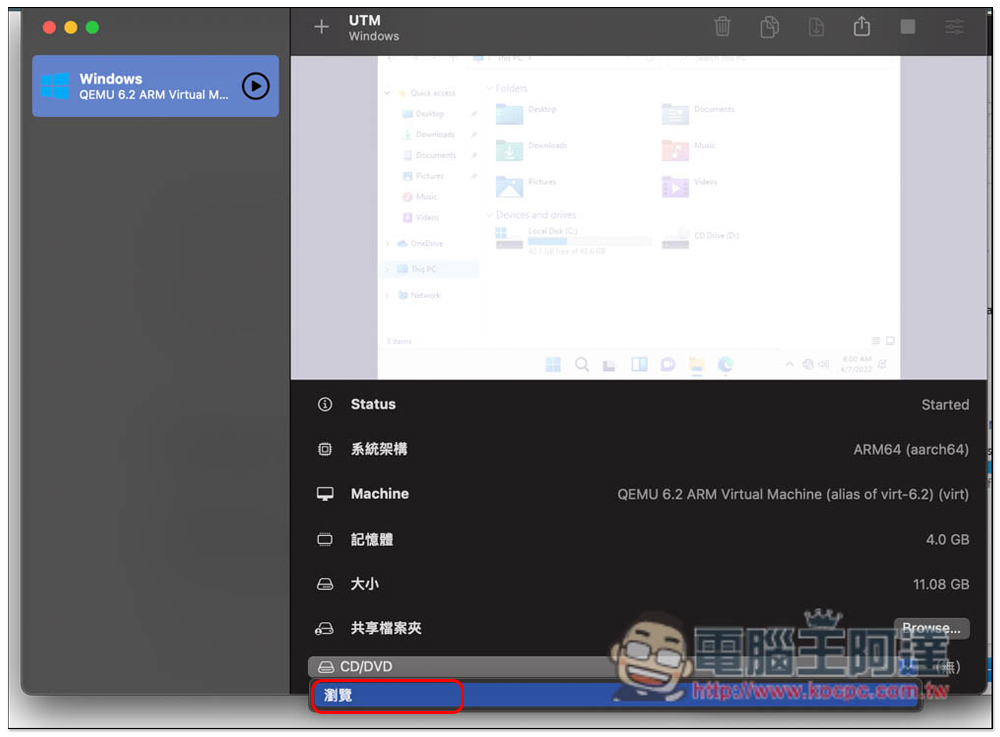Click the move VM document icon

(x=816, y=27)
